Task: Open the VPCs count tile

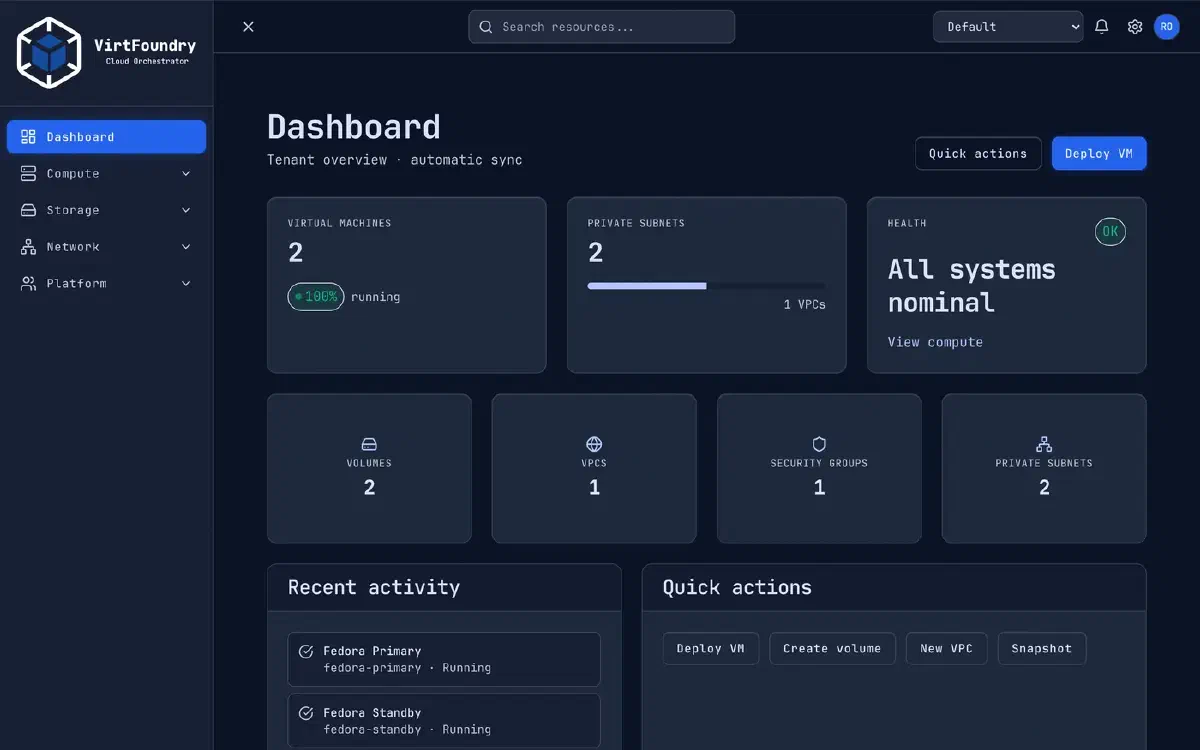Action: [x=594, y=469]
